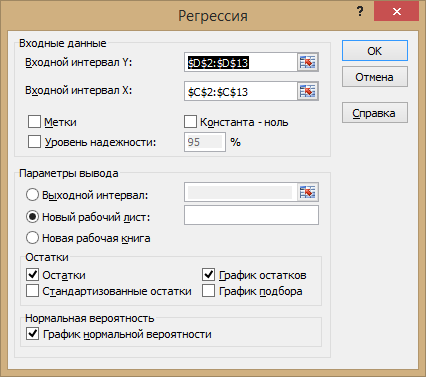Image resolution: width=426 pixels, height=377 pixels.
Task: Click range selector icon for Входной интервал Y
Action: pos(307,62)
